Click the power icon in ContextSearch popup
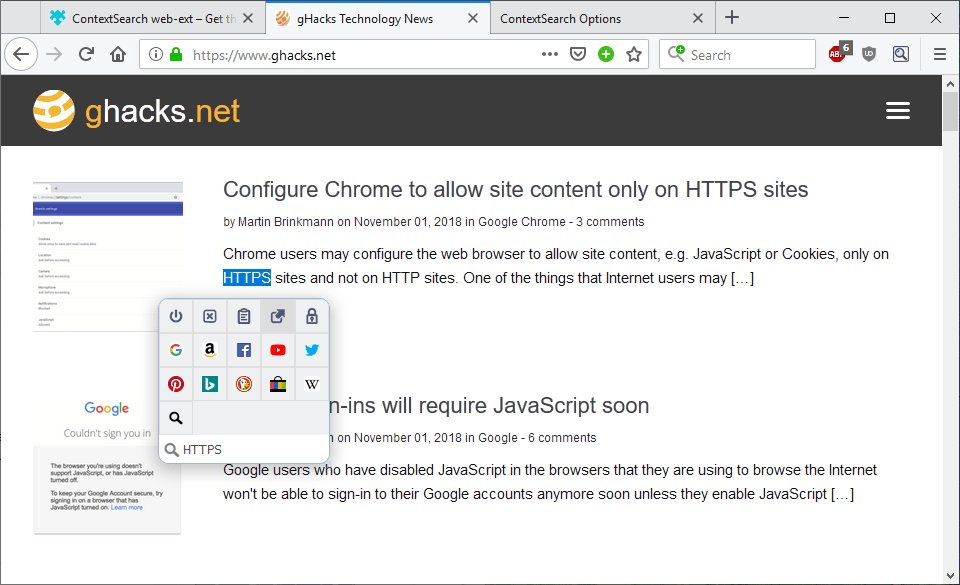The height and width of the screenshot is (585, 960). 176,316
